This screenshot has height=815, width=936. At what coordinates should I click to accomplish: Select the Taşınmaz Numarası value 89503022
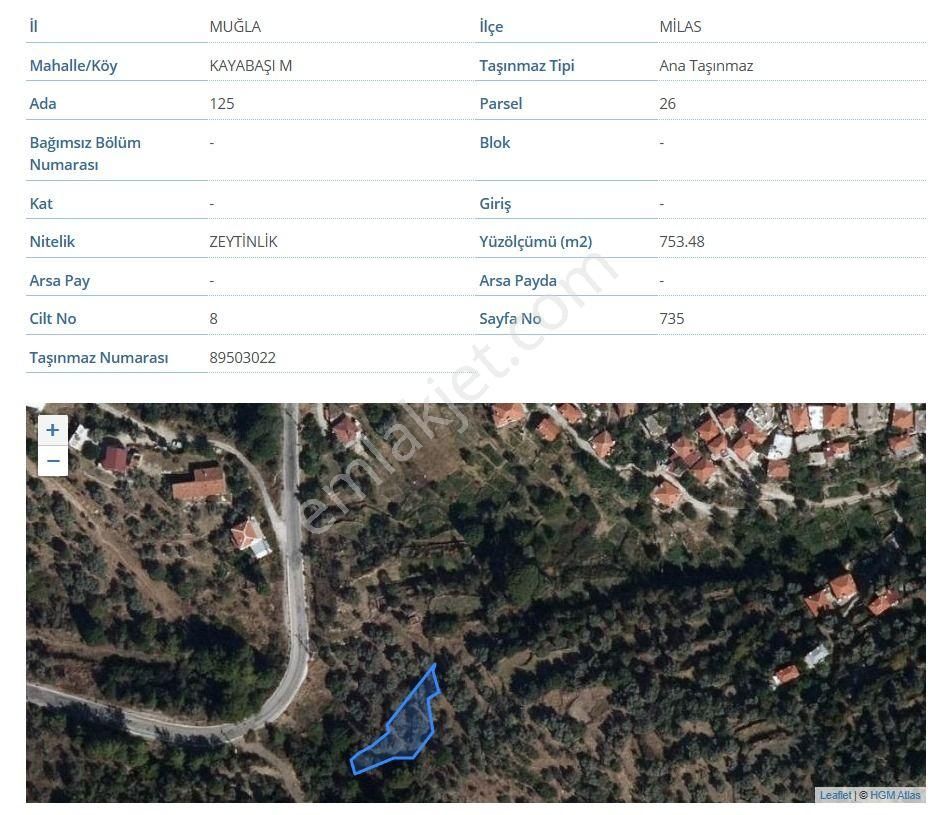242,357
